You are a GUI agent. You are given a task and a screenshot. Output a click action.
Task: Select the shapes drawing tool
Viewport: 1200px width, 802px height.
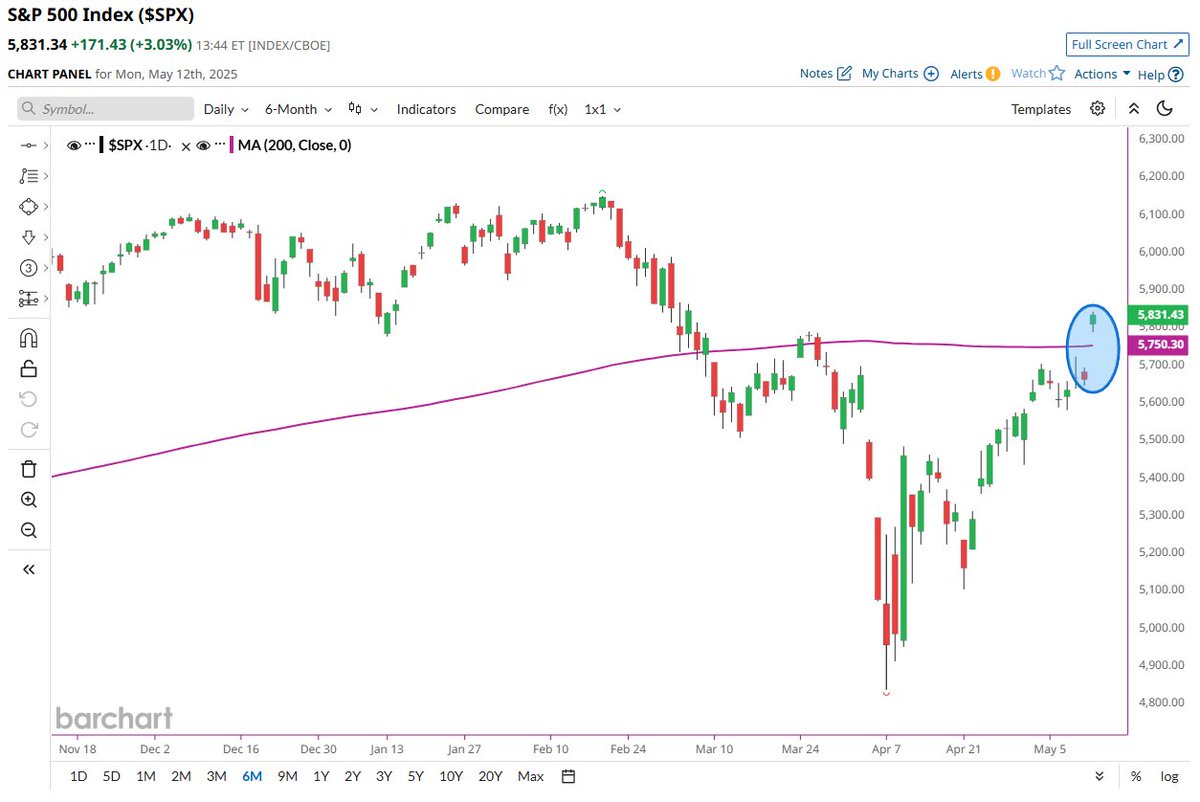(x=29, y=206)
